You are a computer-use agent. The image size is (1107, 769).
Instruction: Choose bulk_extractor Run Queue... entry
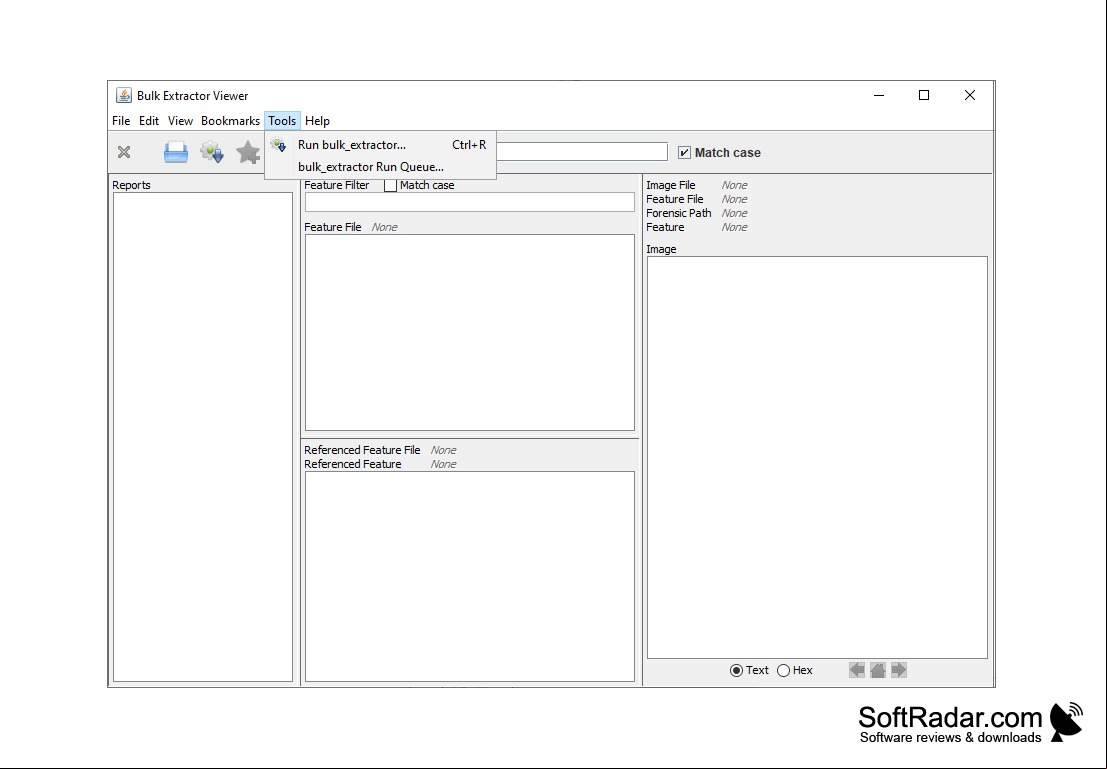381,167
